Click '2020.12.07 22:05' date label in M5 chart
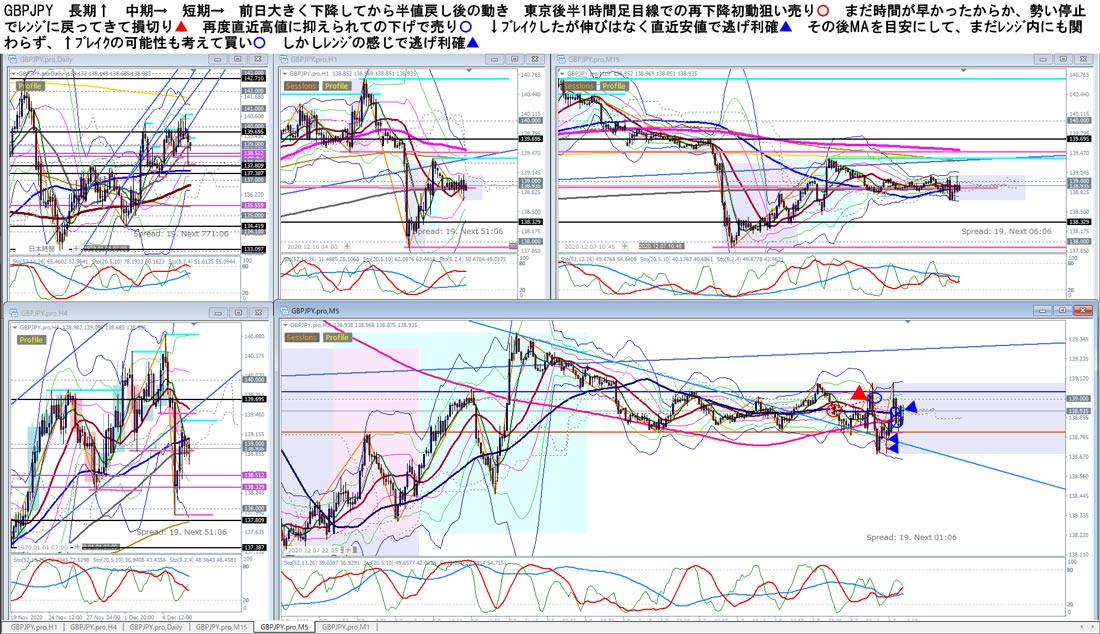This screenshot has width=1100, height=634. point(314,550)
